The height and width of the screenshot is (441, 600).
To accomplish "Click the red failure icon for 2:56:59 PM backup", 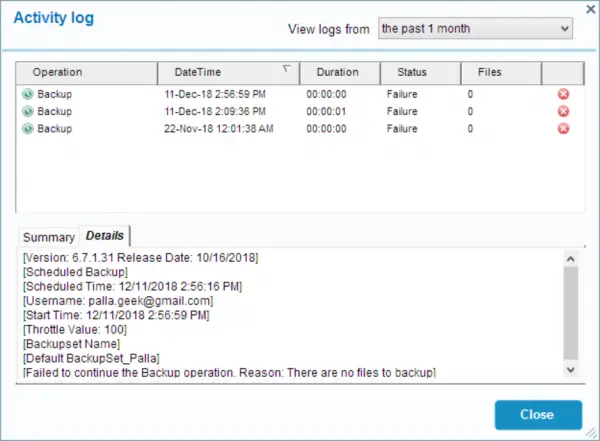I will pyautogui.click(x=563, y=94).
